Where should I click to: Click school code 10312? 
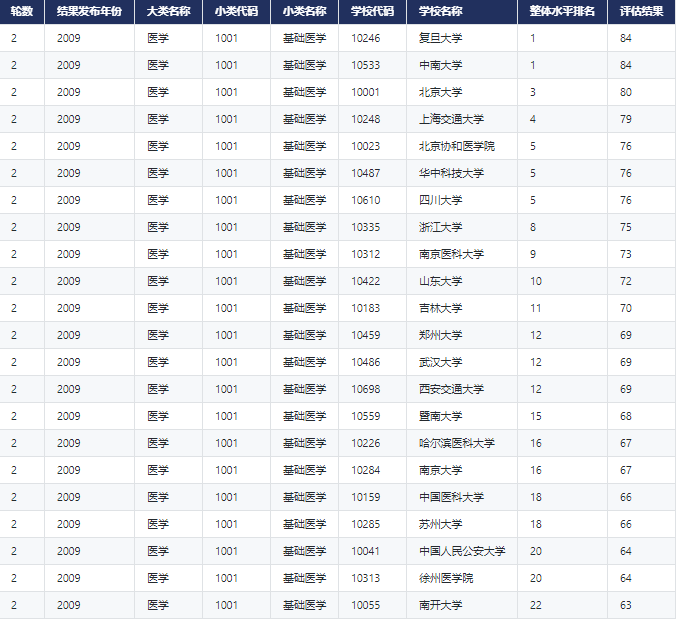click(x=366, y=254)
